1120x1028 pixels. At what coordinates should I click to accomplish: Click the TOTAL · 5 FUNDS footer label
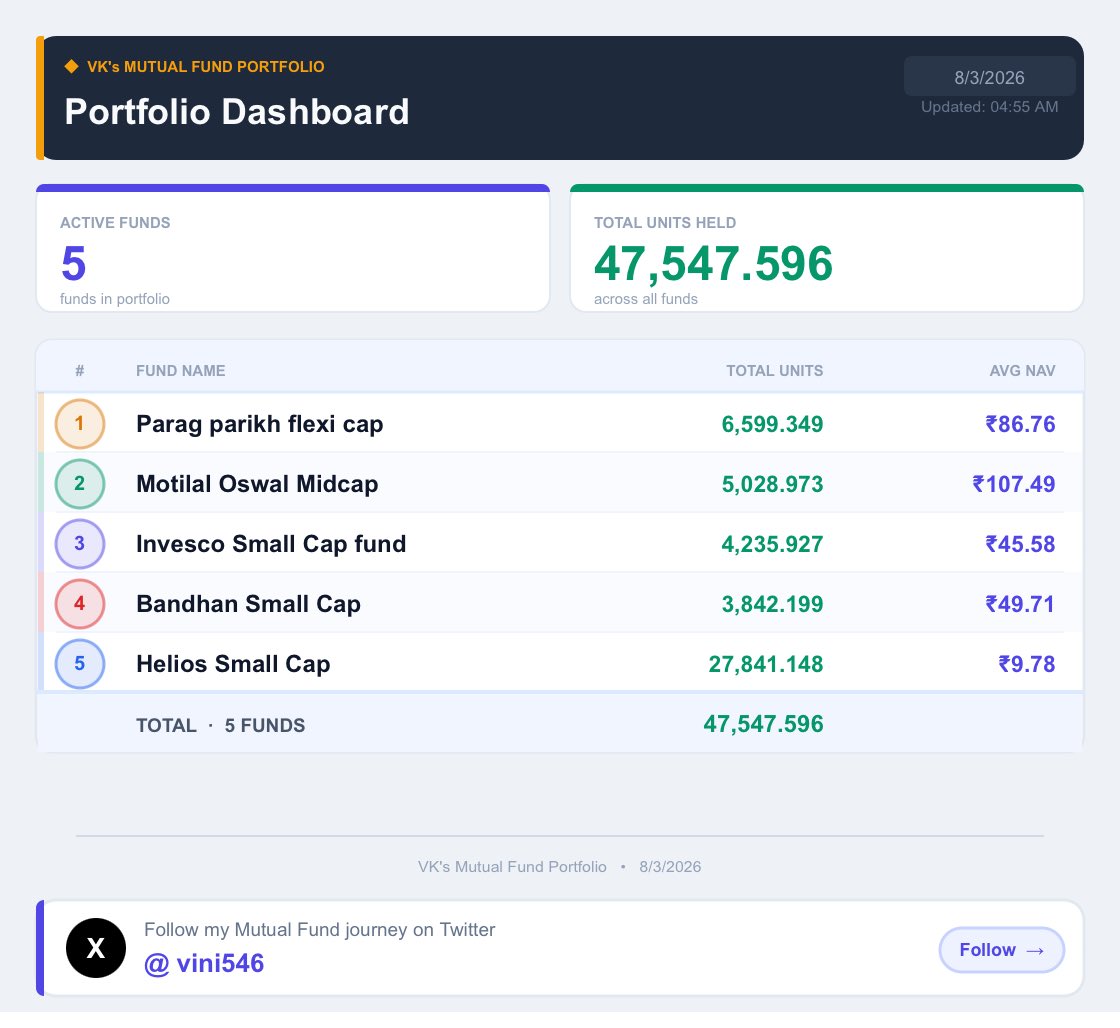click(221, 725)
